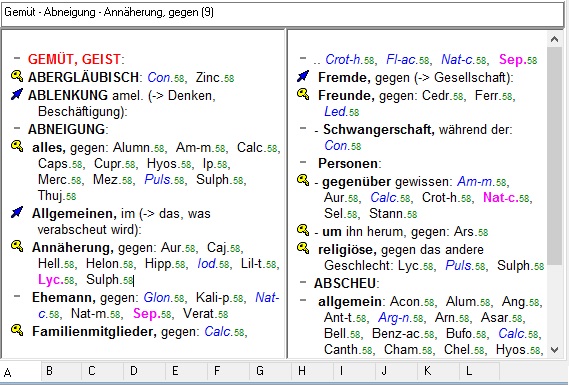Viewport: 569px width, 385px height.
Task: Click the dash marker beside Personen
Action: point(303,162)
